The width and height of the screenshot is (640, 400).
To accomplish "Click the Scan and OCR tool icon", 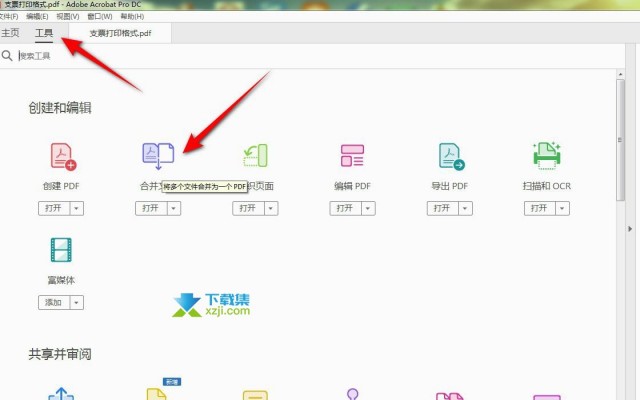I will tap(547, 156).
